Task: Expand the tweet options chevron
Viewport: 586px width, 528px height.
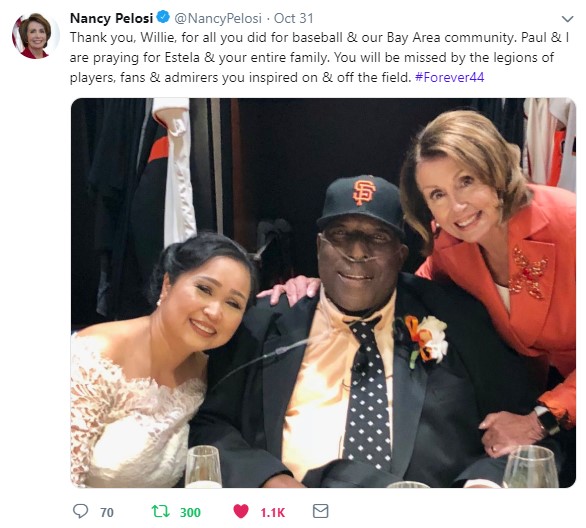Action: click(x=567, y=18)
